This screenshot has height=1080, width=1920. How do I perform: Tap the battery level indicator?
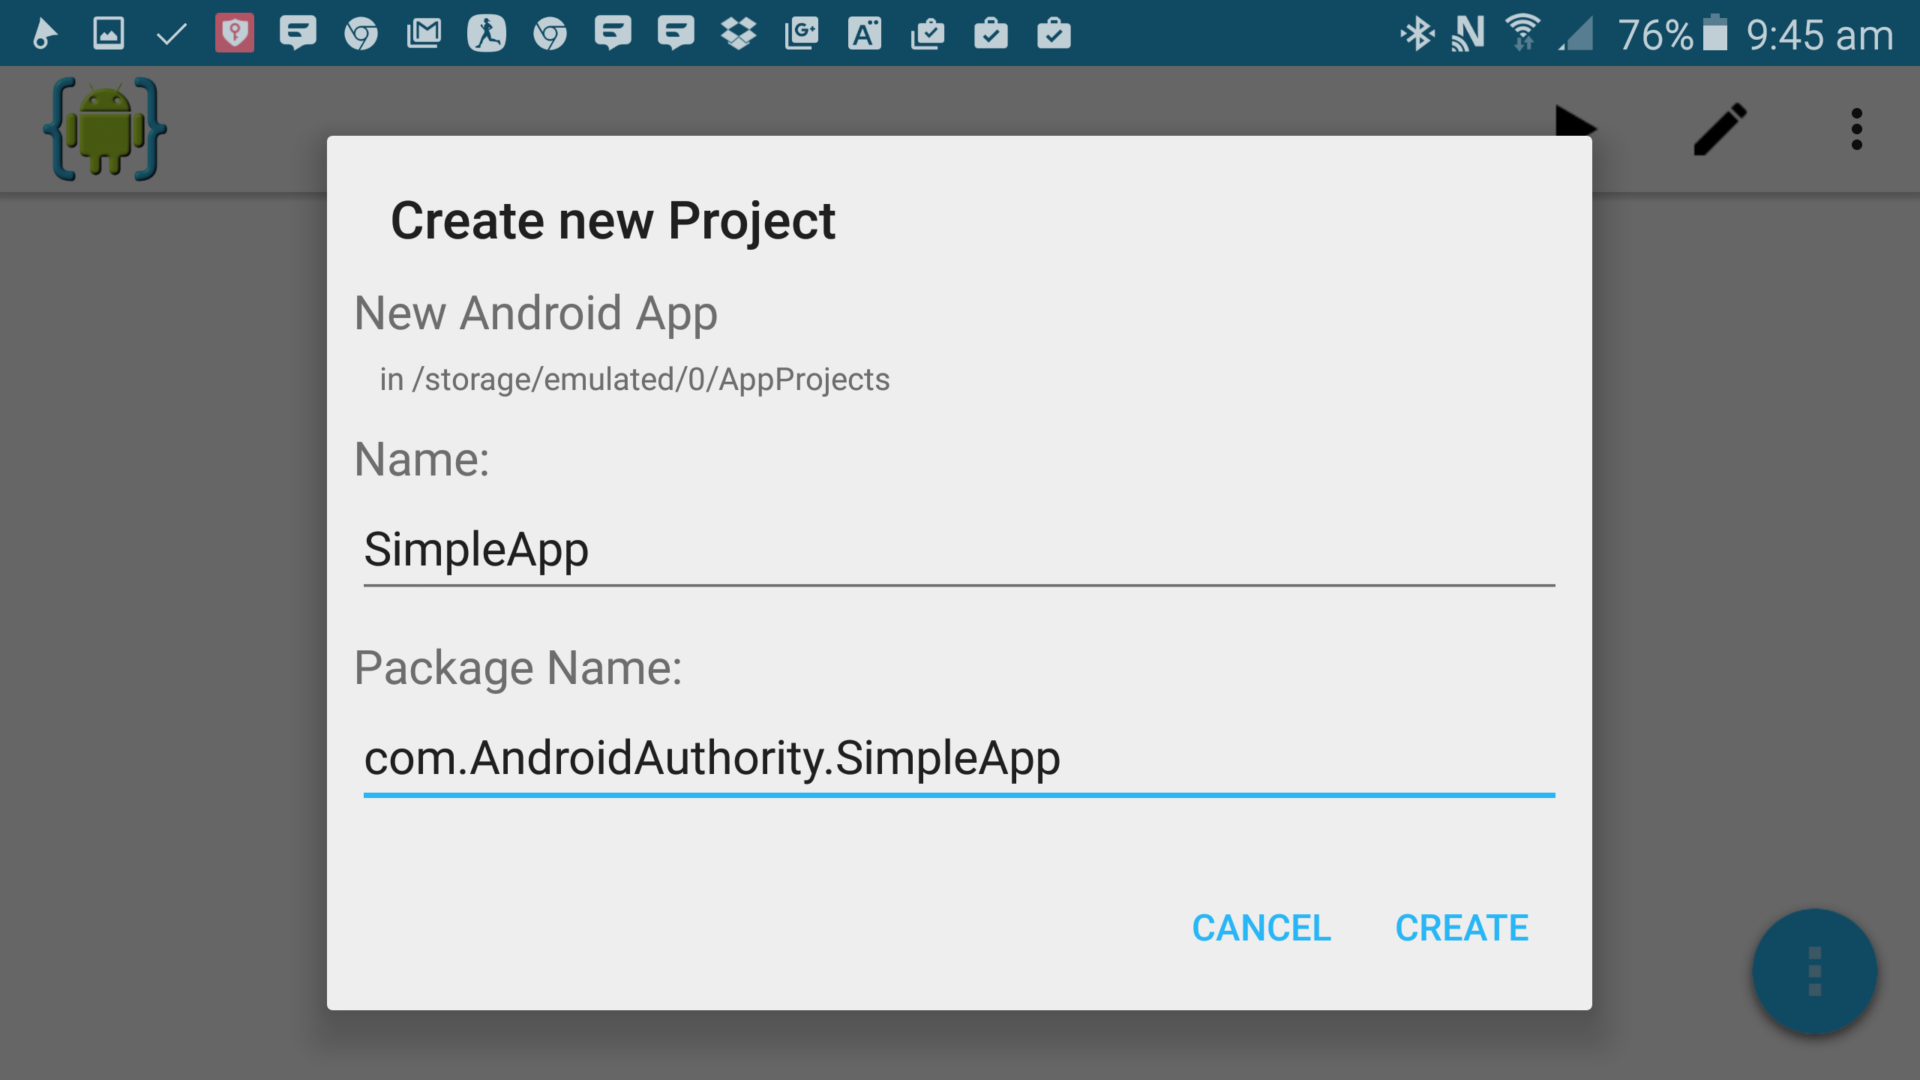click(x=1716, y=33)
